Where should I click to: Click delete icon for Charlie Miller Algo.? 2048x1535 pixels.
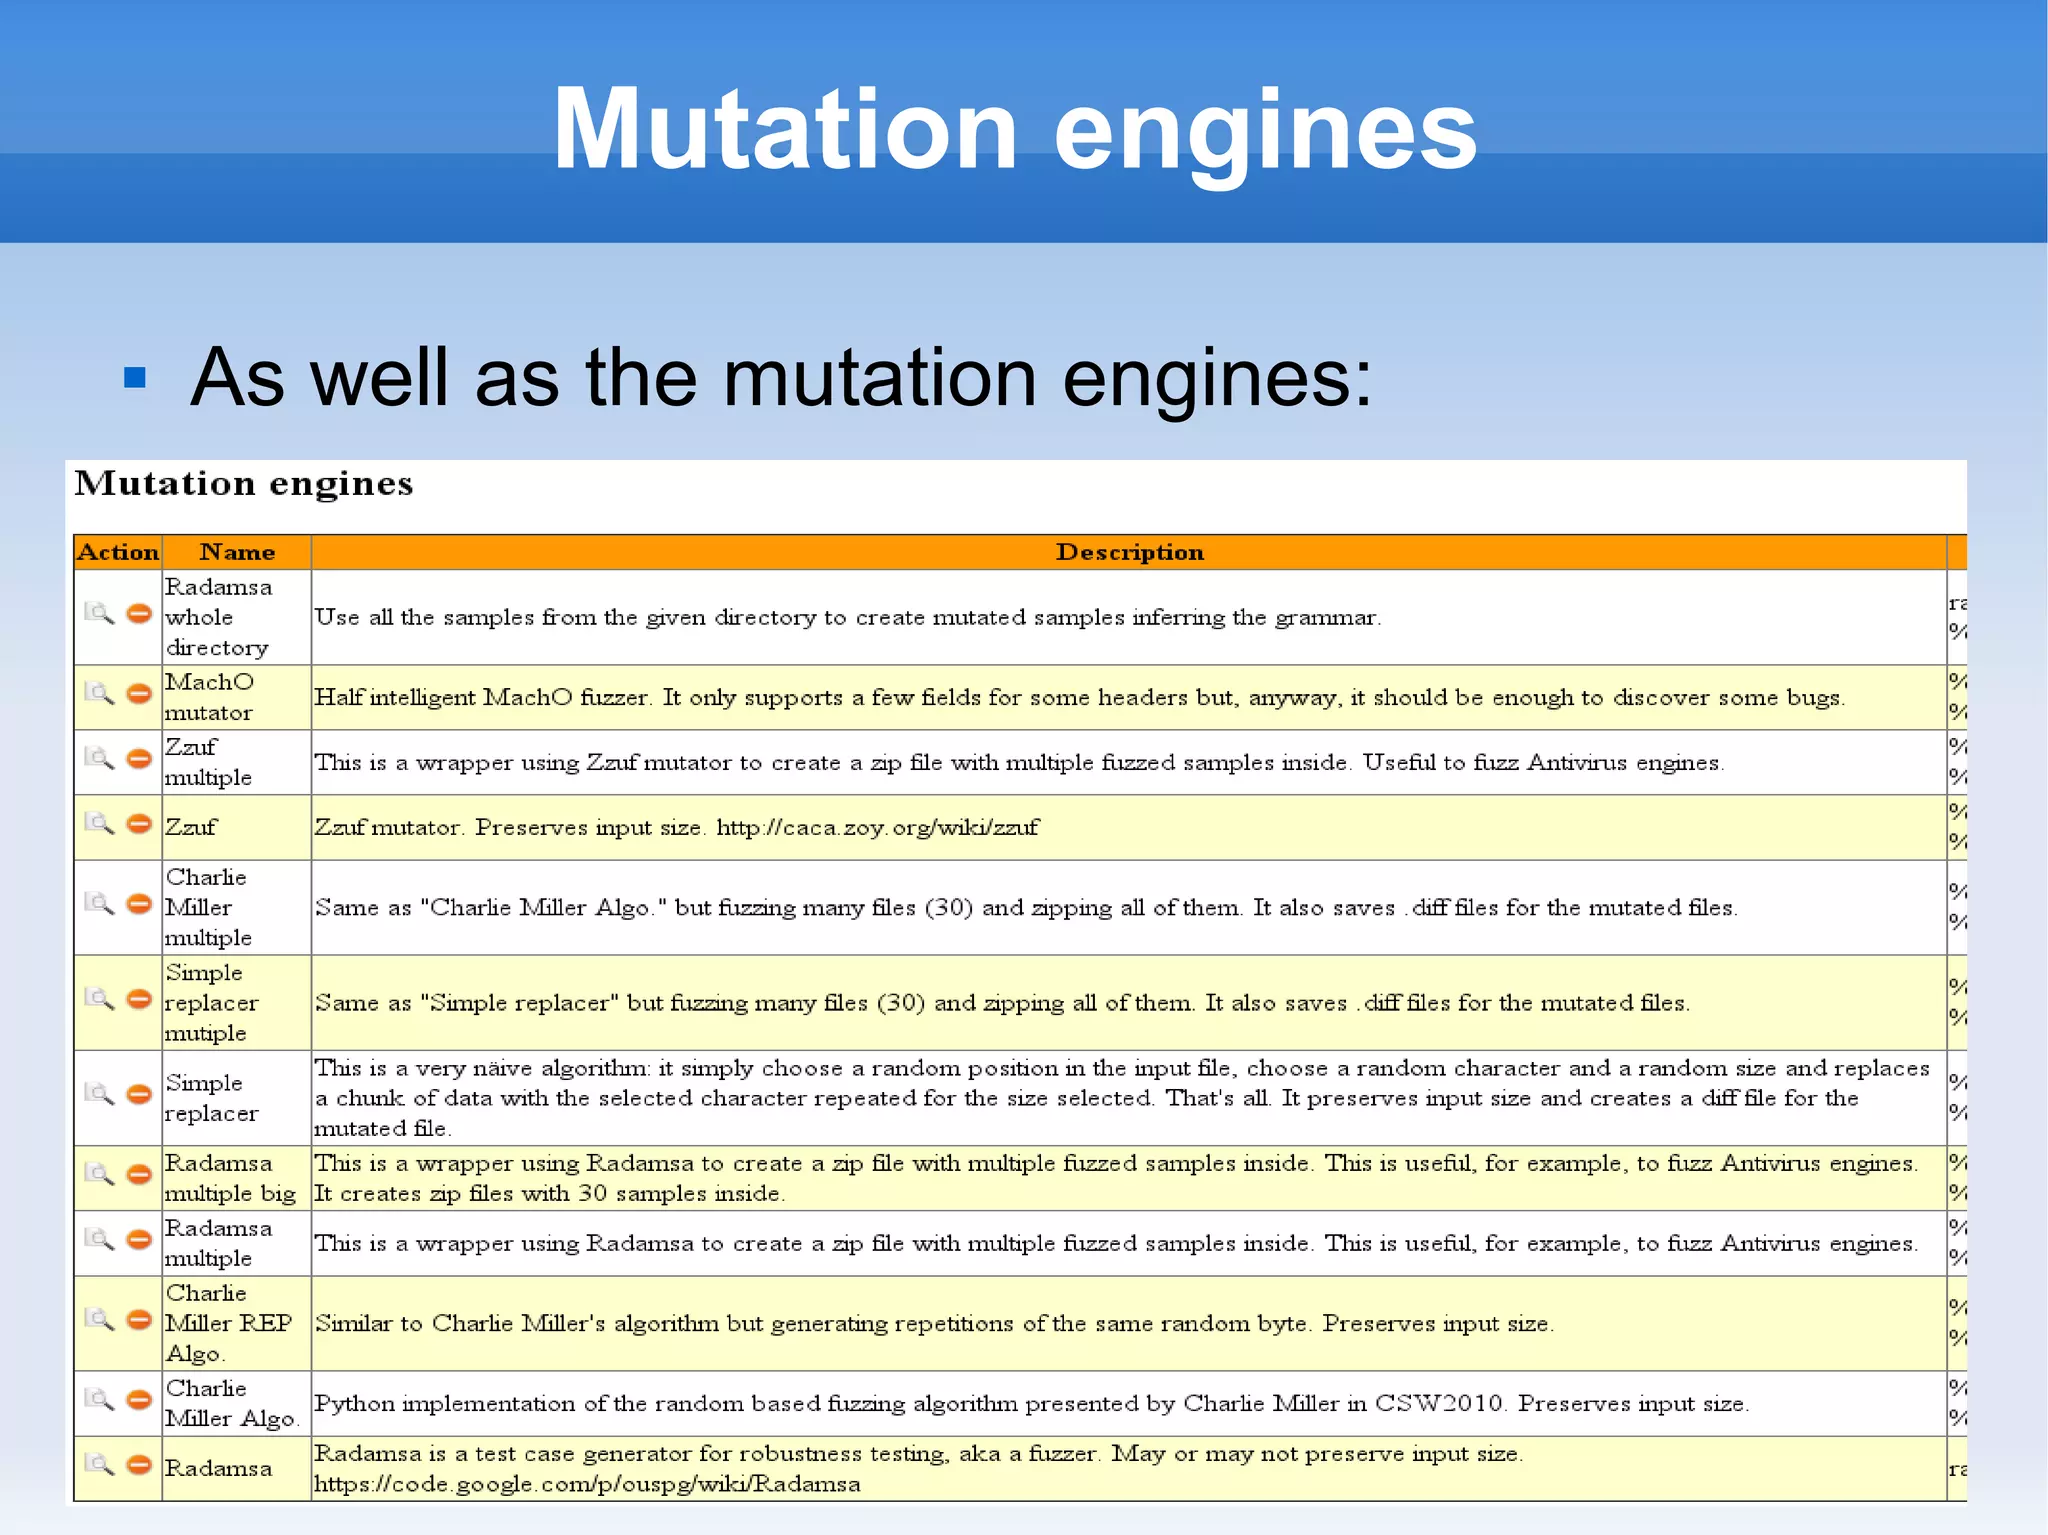point(139,1400)
